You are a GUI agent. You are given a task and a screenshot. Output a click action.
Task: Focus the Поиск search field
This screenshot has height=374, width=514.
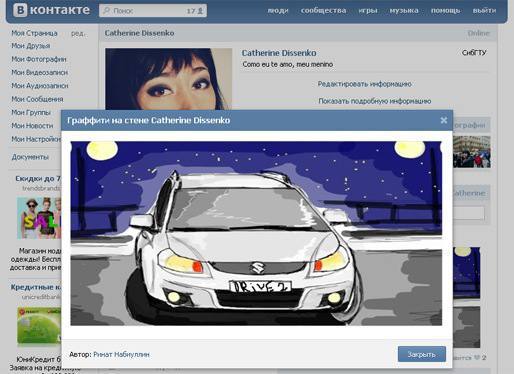tap(153, 11)
